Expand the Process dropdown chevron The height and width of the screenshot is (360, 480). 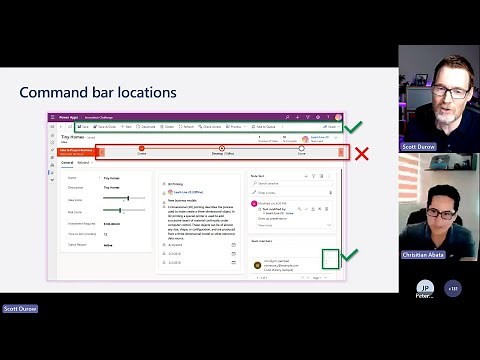pyautogui.click(x=245, y=127)
